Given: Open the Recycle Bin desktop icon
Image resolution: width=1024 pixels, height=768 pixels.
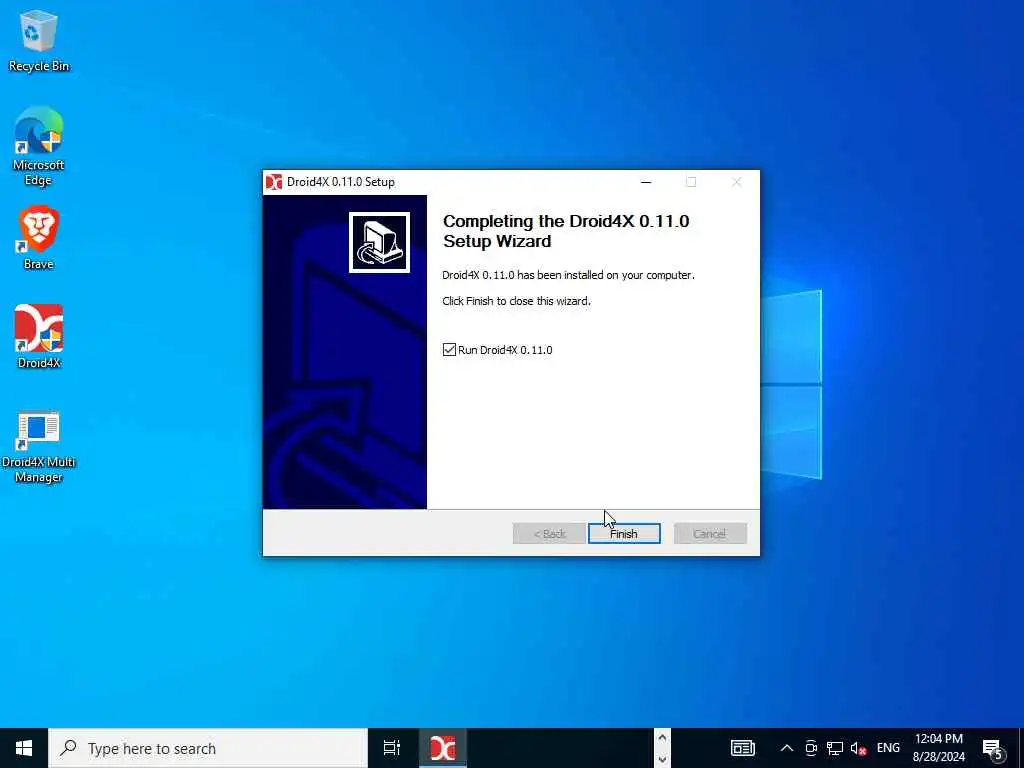Looking at the screenshot, I should tap(39, 40).
